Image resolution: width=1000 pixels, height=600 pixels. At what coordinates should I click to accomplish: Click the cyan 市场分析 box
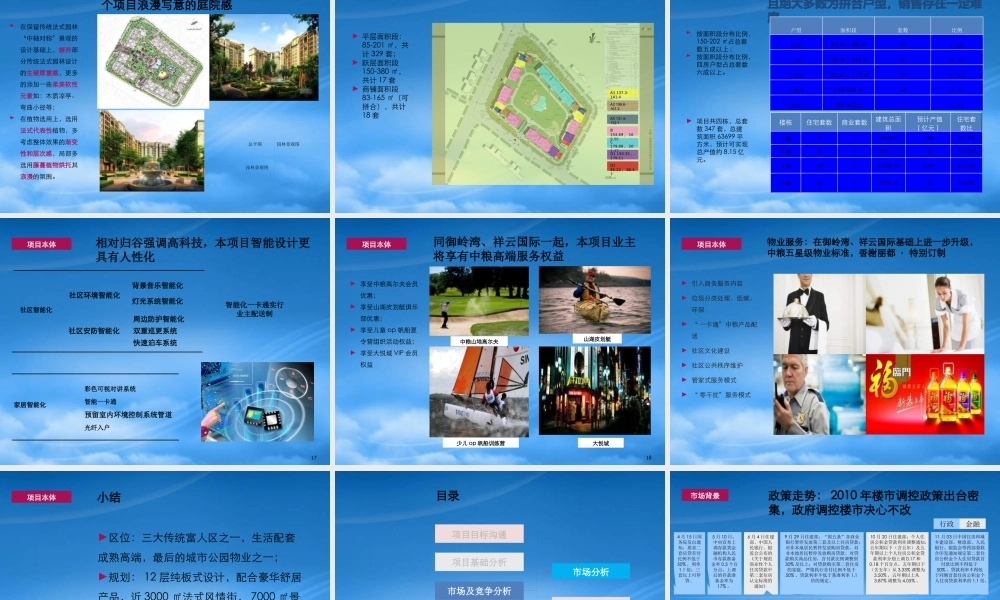coord(591,572)
